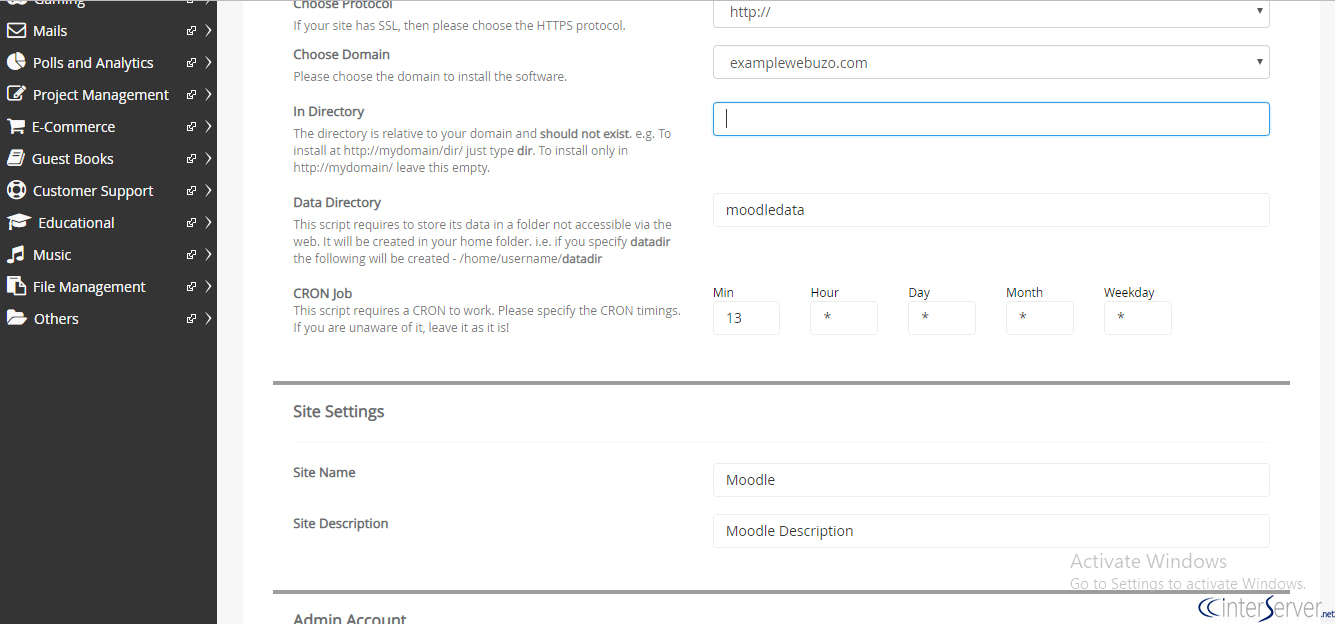This screenshot has width=1335, height=624.
Task: Open E-Commerce external link icon
Action: pos(191,127)
